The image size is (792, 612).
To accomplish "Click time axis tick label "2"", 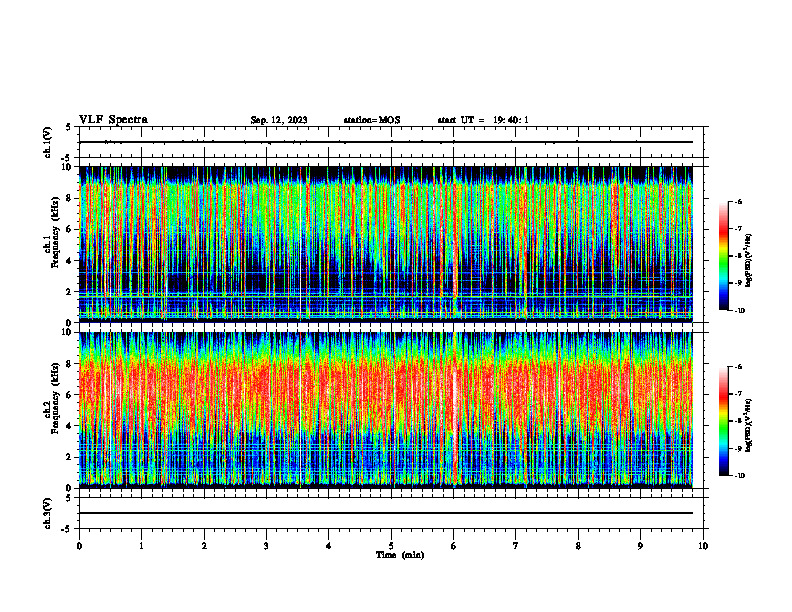I will pos(204,546).
